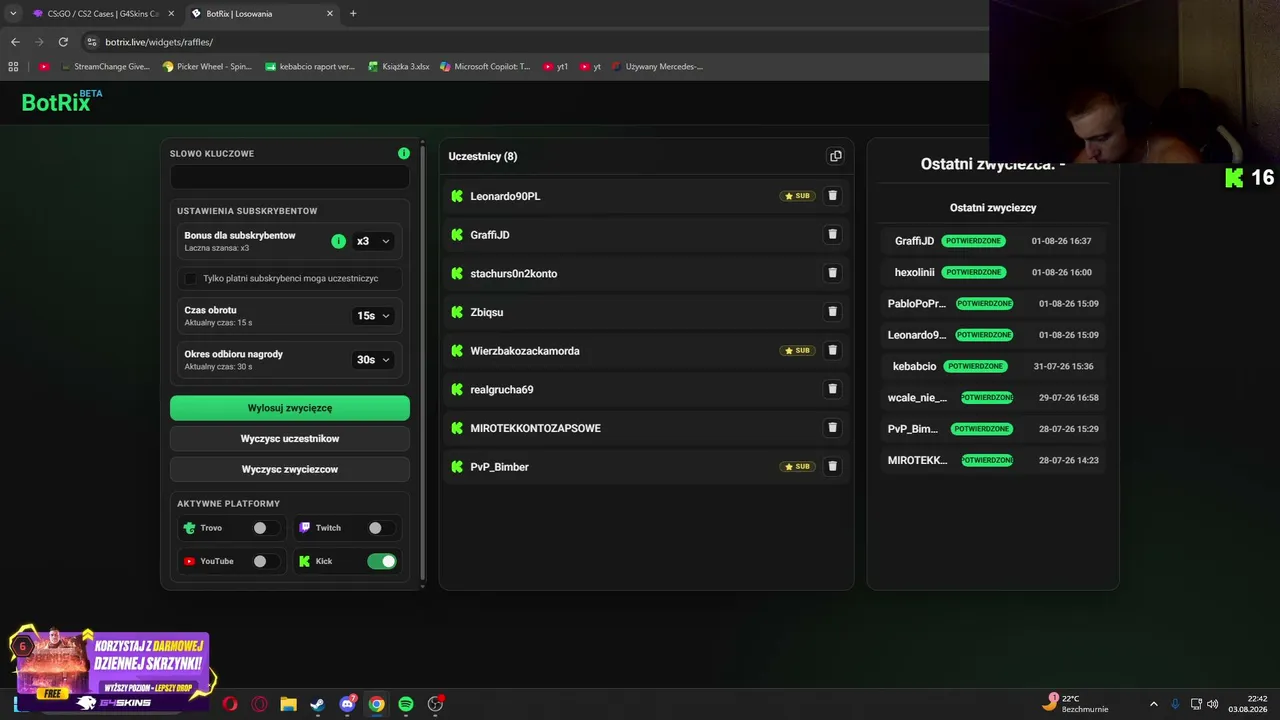Viewport: 1280px width, 720px height.
Task: Open the volume control in system tray
Action: 1213,704
